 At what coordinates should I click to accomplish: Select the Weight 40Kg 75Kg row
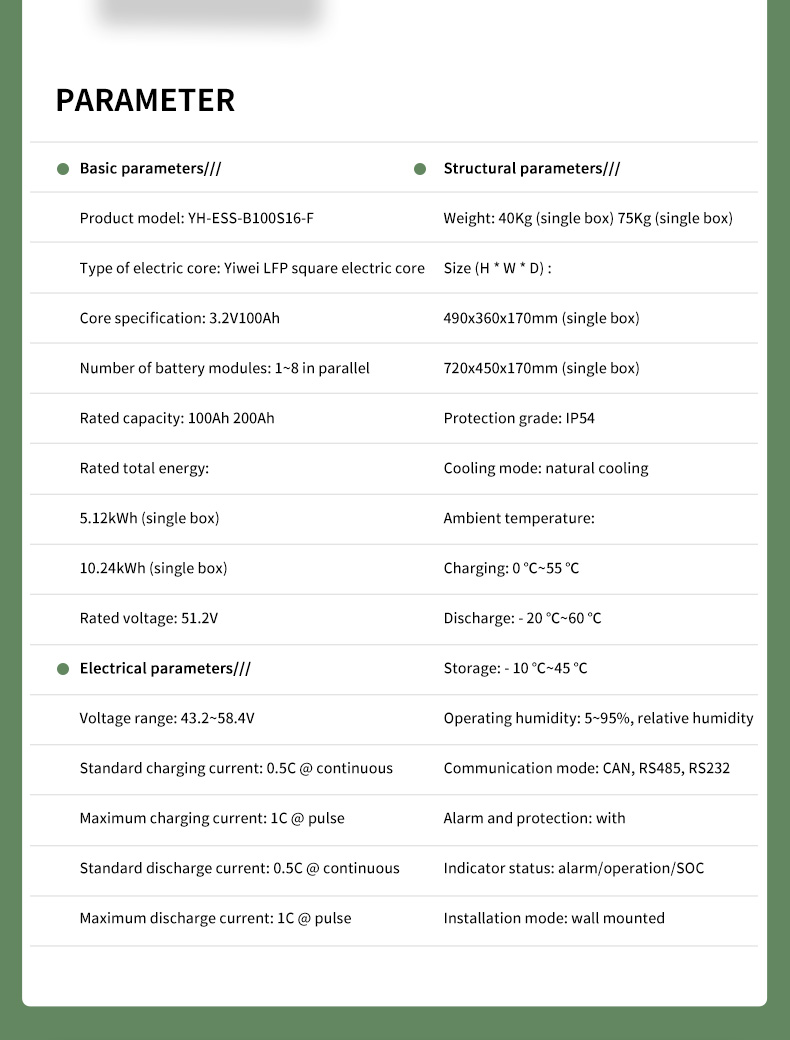[x=588, y=219]
